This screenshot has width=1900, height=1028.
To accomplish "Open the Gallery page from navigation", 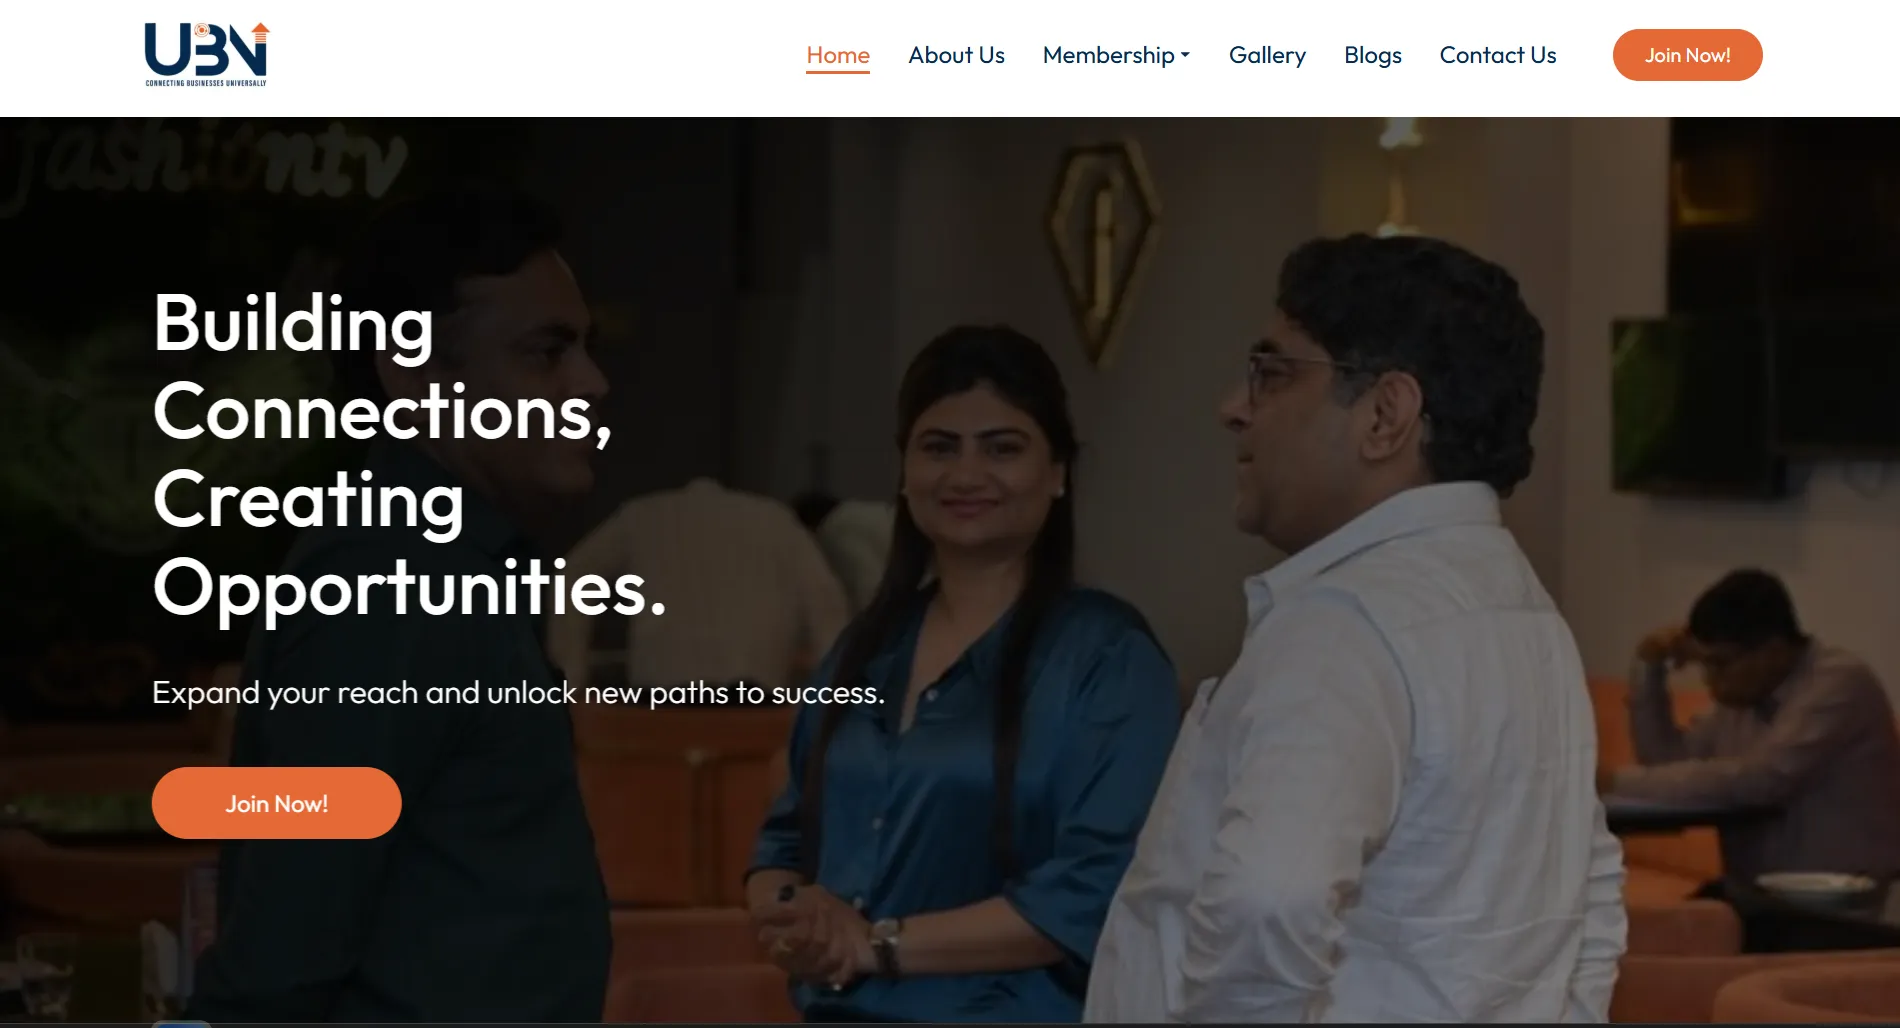I will [1267, 55].
